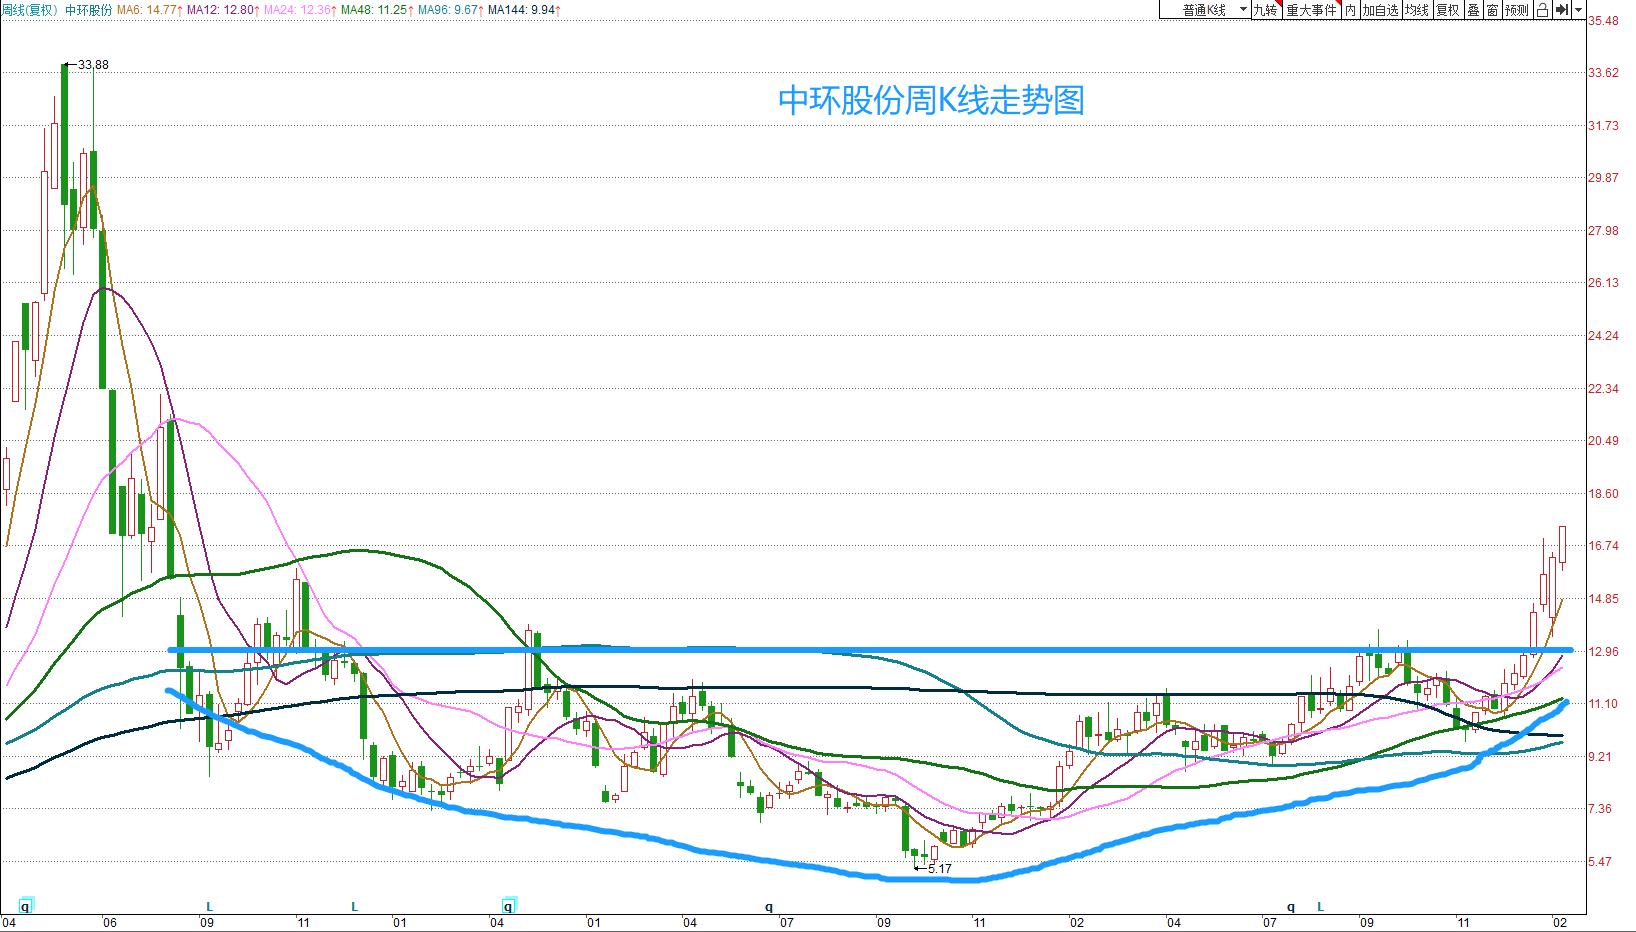This screenshot has width=1636, height=932.
Task: Click the unboxed q marker directly left of an L marker
Action: pyautogui.click(x=1291, y=907)
